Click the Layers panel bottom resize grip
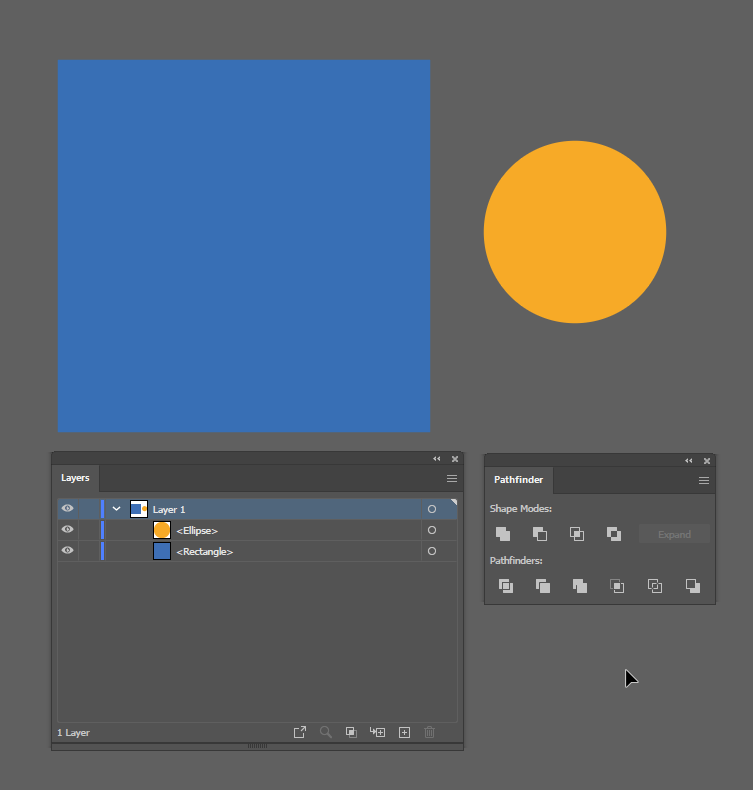 [257, 746]
